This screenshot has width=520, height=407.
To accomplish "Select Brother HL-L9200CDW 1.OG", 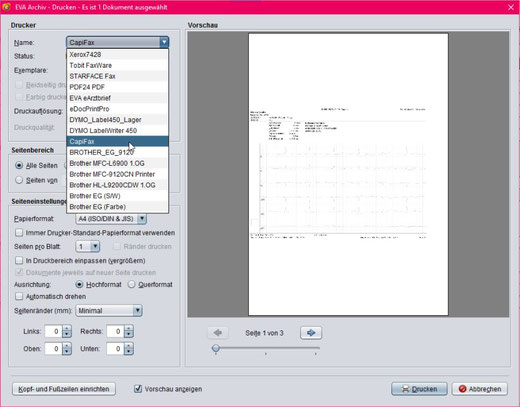I will click(x=117, y=185).
